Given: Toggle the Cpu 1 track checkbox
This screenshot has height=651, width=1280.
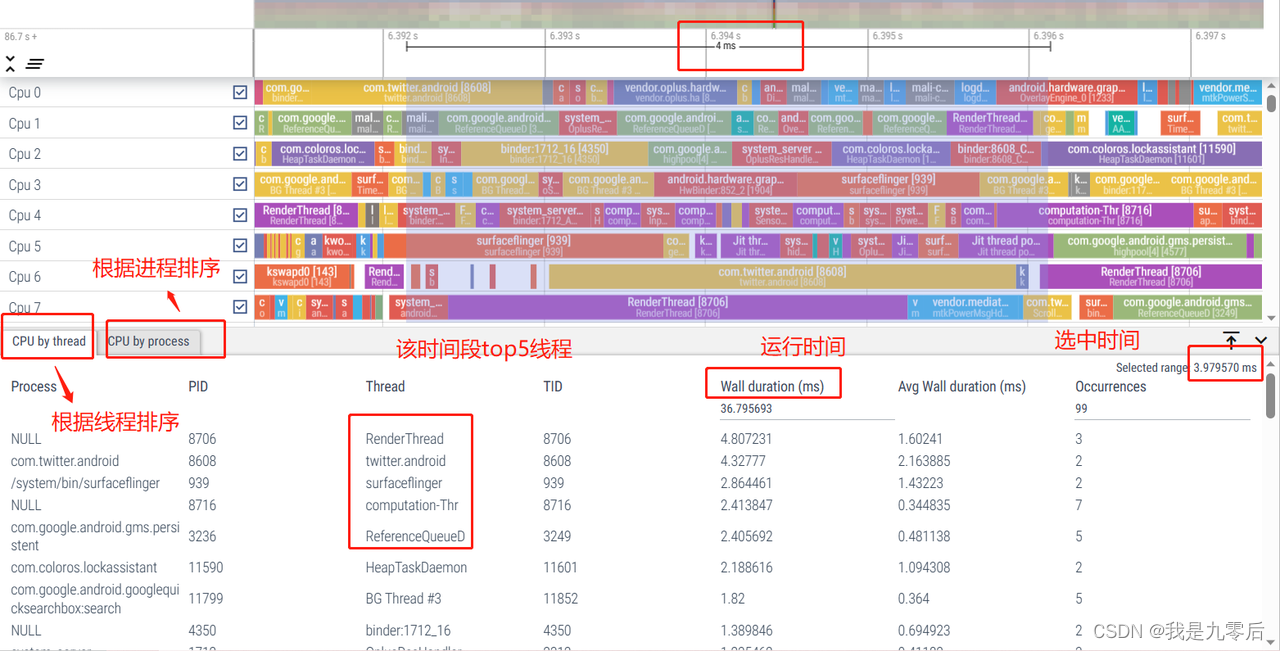Looking at the screenshot, I should pyautogui.click(x=240, y=123).
